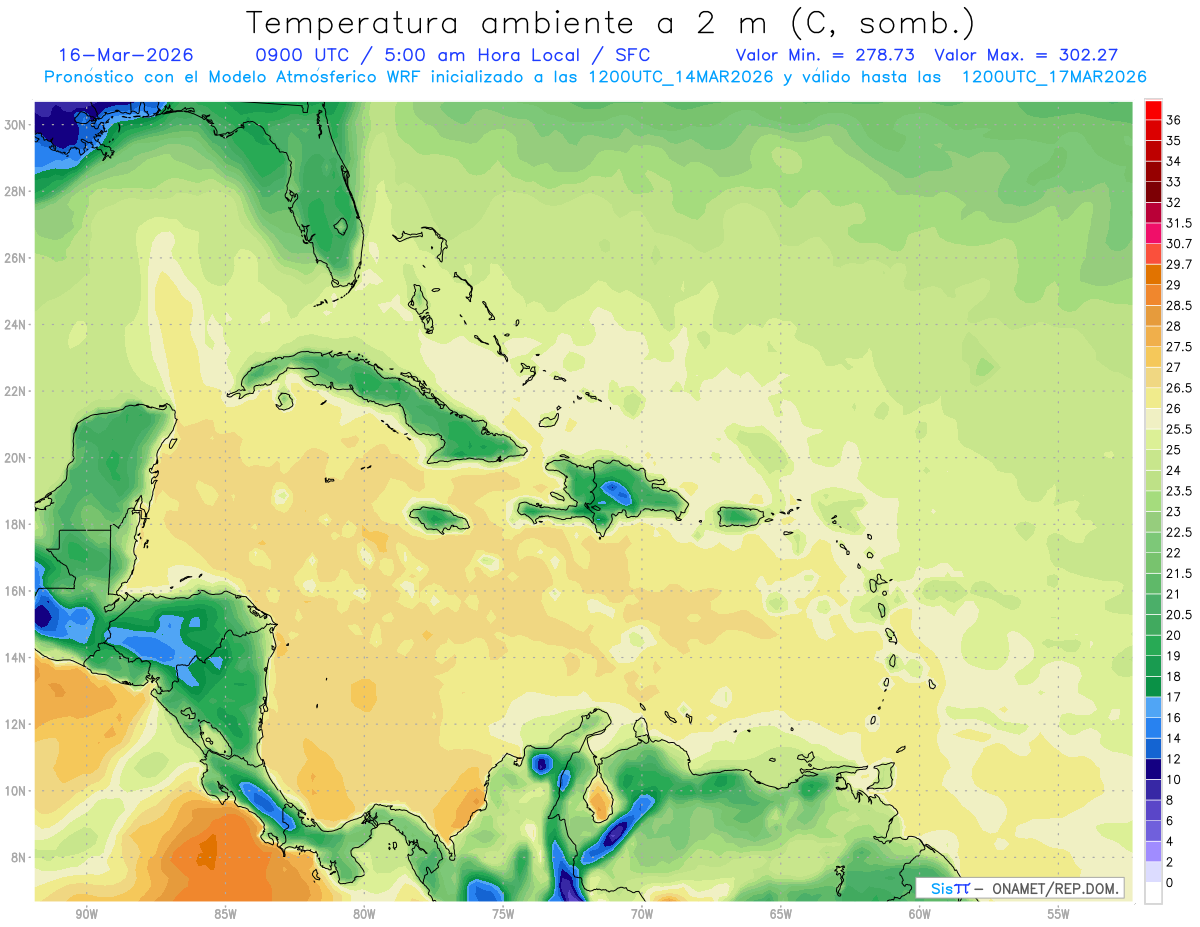The width and height of the screenshot is (1200, 927).
Task: Click the '26N' latitude axis label
Action: pos(15,258)
